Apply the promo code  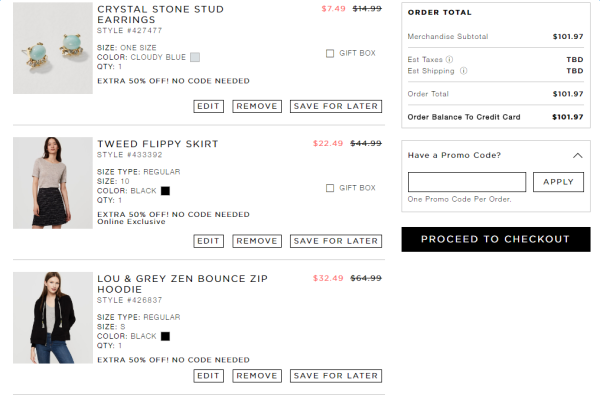pyautogui.click(x=558, y=182)
